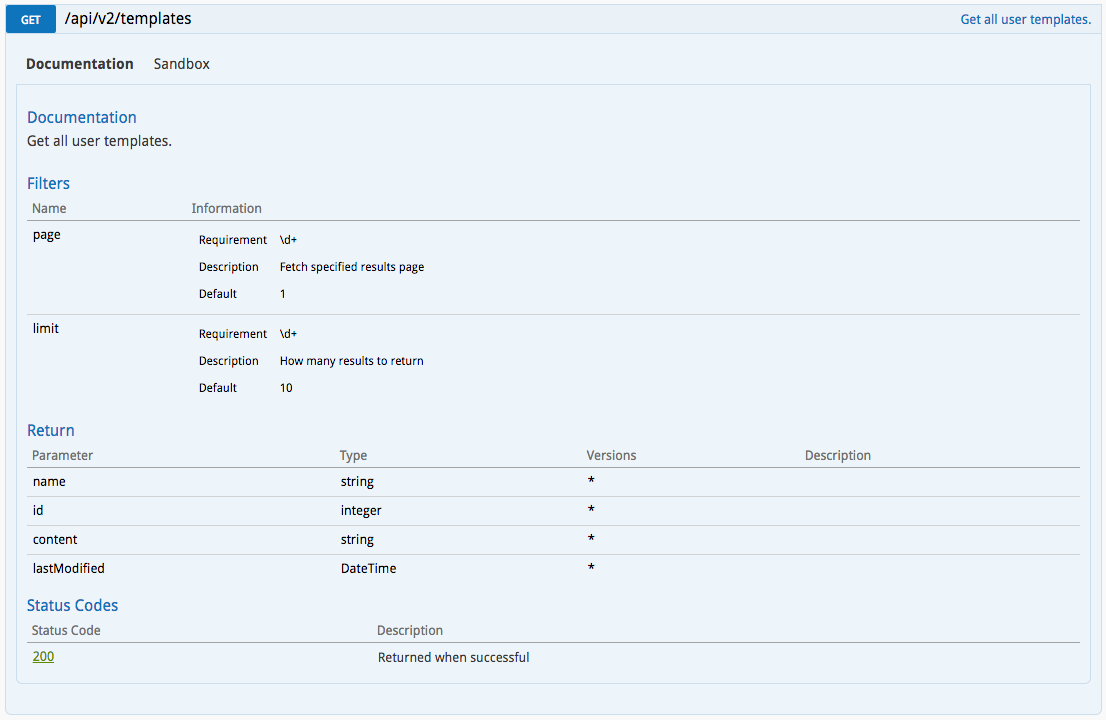Viewport: 1106px width, 720px height.
Task: Select the string type for name row
Action: tap(357, 482)
